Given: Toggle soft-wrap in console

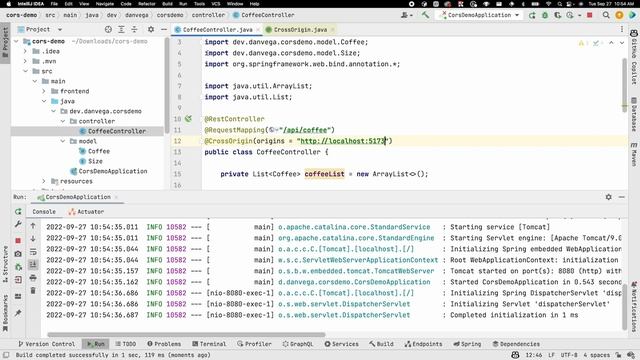Looking at the screenshot, I should [33, 252].
